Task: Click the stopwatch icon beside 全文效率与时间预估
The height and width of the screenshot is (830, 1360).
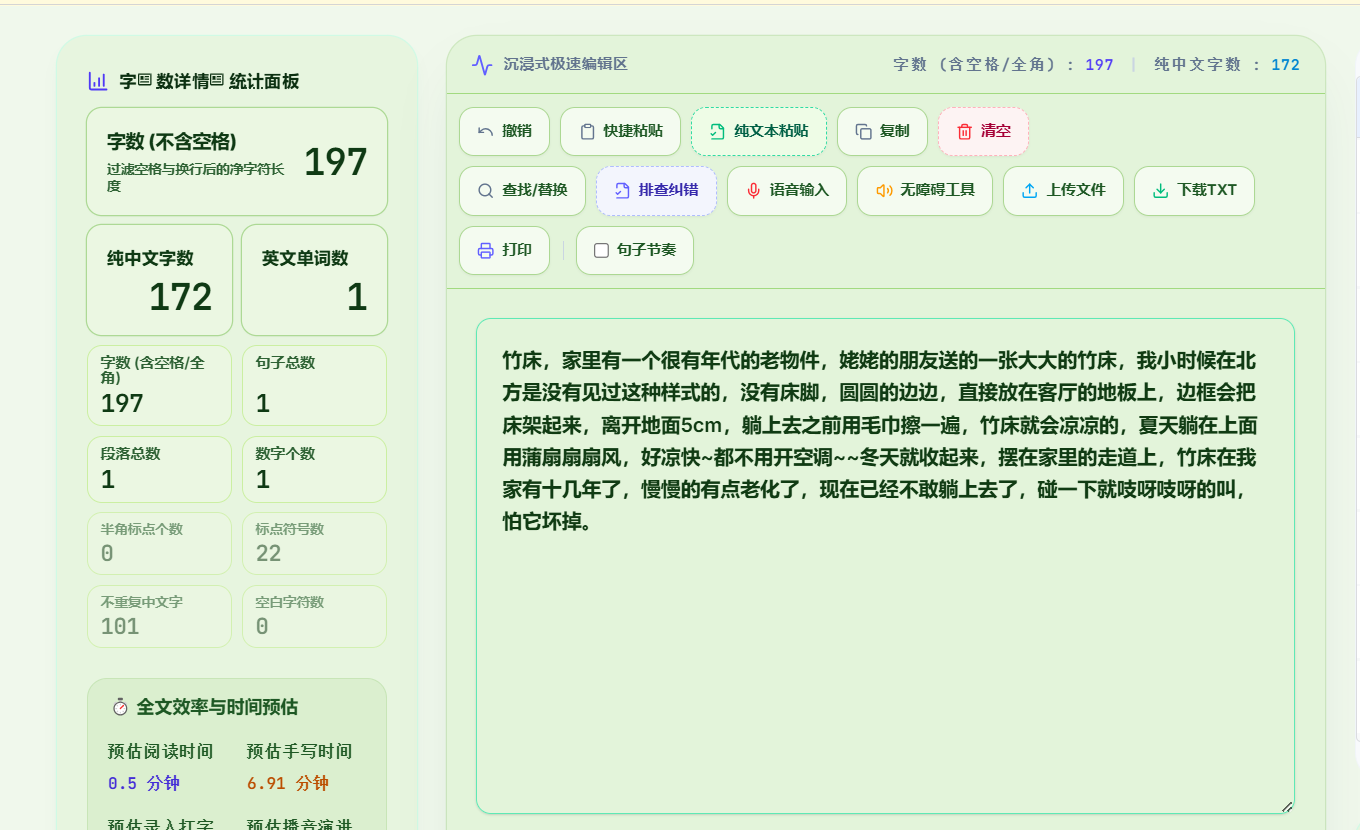Action: (120, 707)
